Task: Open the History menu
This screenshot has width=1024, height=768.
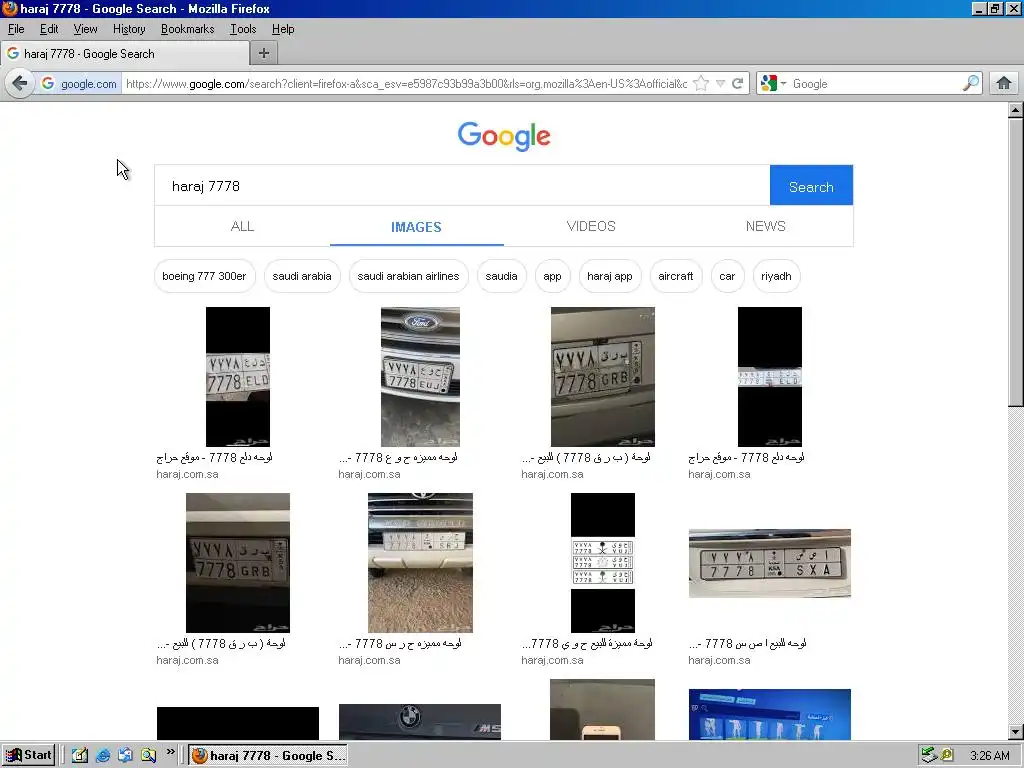Action: 129,29
